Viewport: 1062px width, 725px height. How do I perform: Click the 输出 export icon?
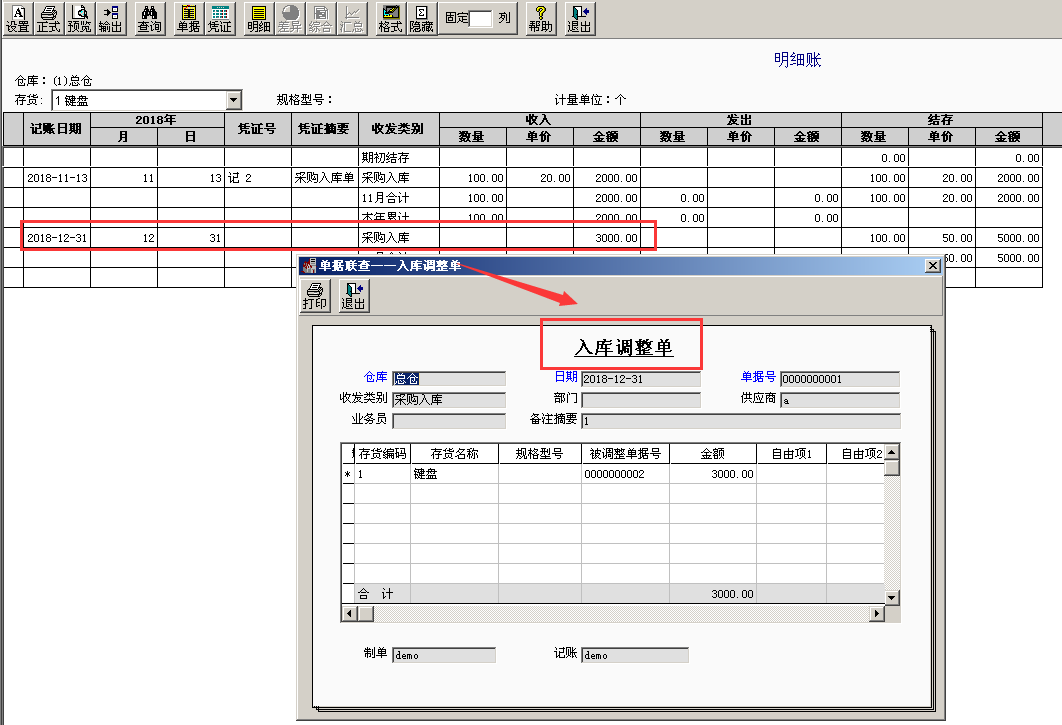[x=111, y=18]
